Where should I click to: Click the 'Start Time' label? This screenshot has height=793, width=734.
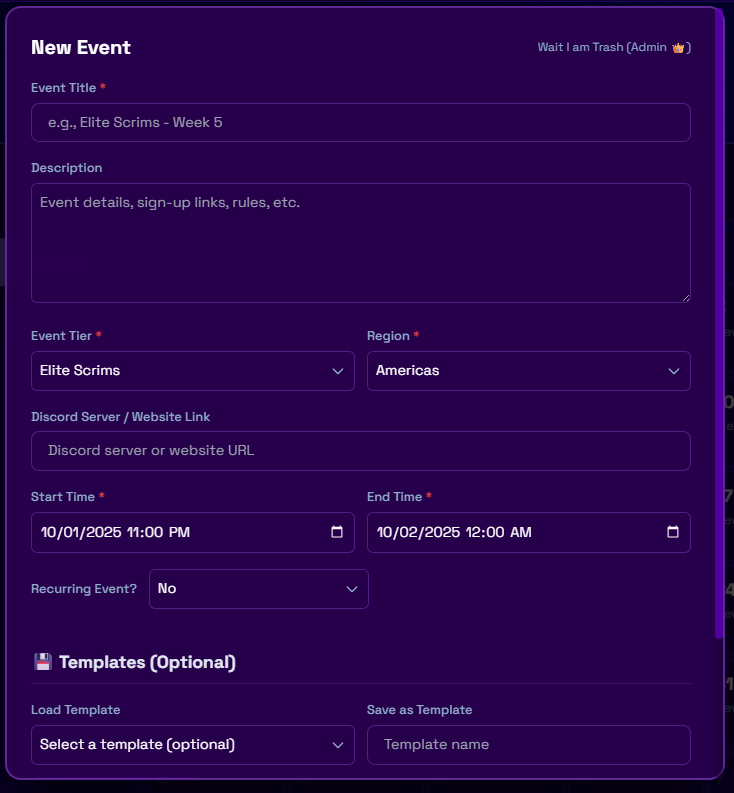click(63, 497)
